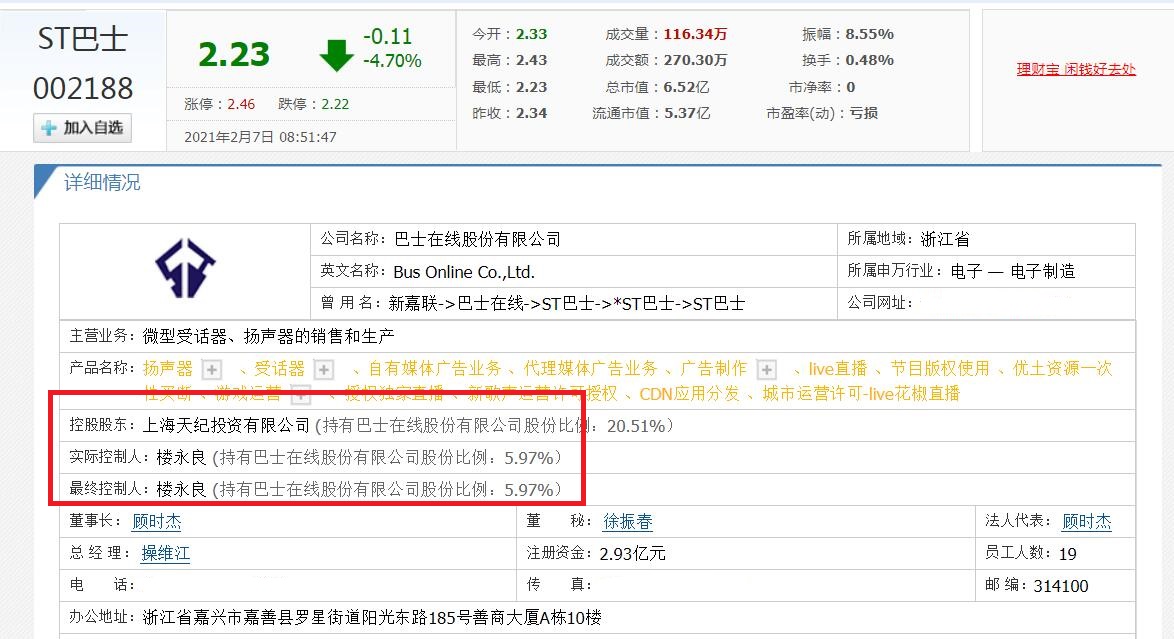Click the stock code 002188
This screenshot has height=639, width=1174.
pos(82,88)
